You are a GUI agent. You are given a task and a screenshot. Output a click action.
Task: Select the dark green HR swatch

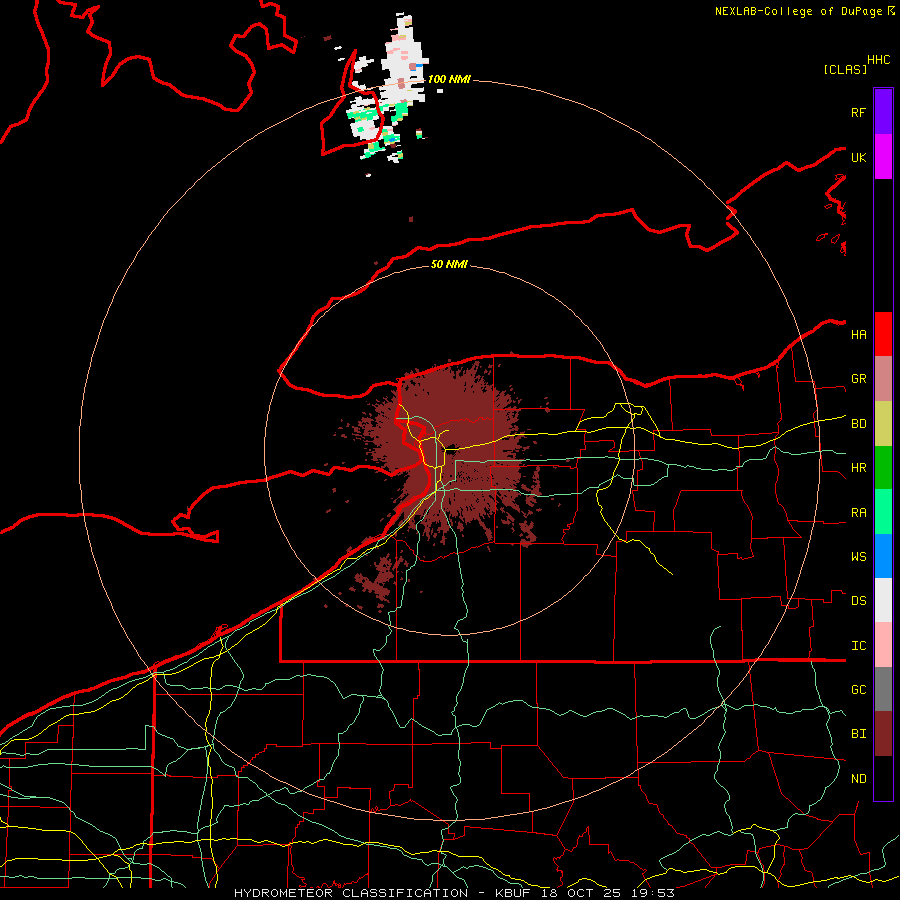click(883, 468)
